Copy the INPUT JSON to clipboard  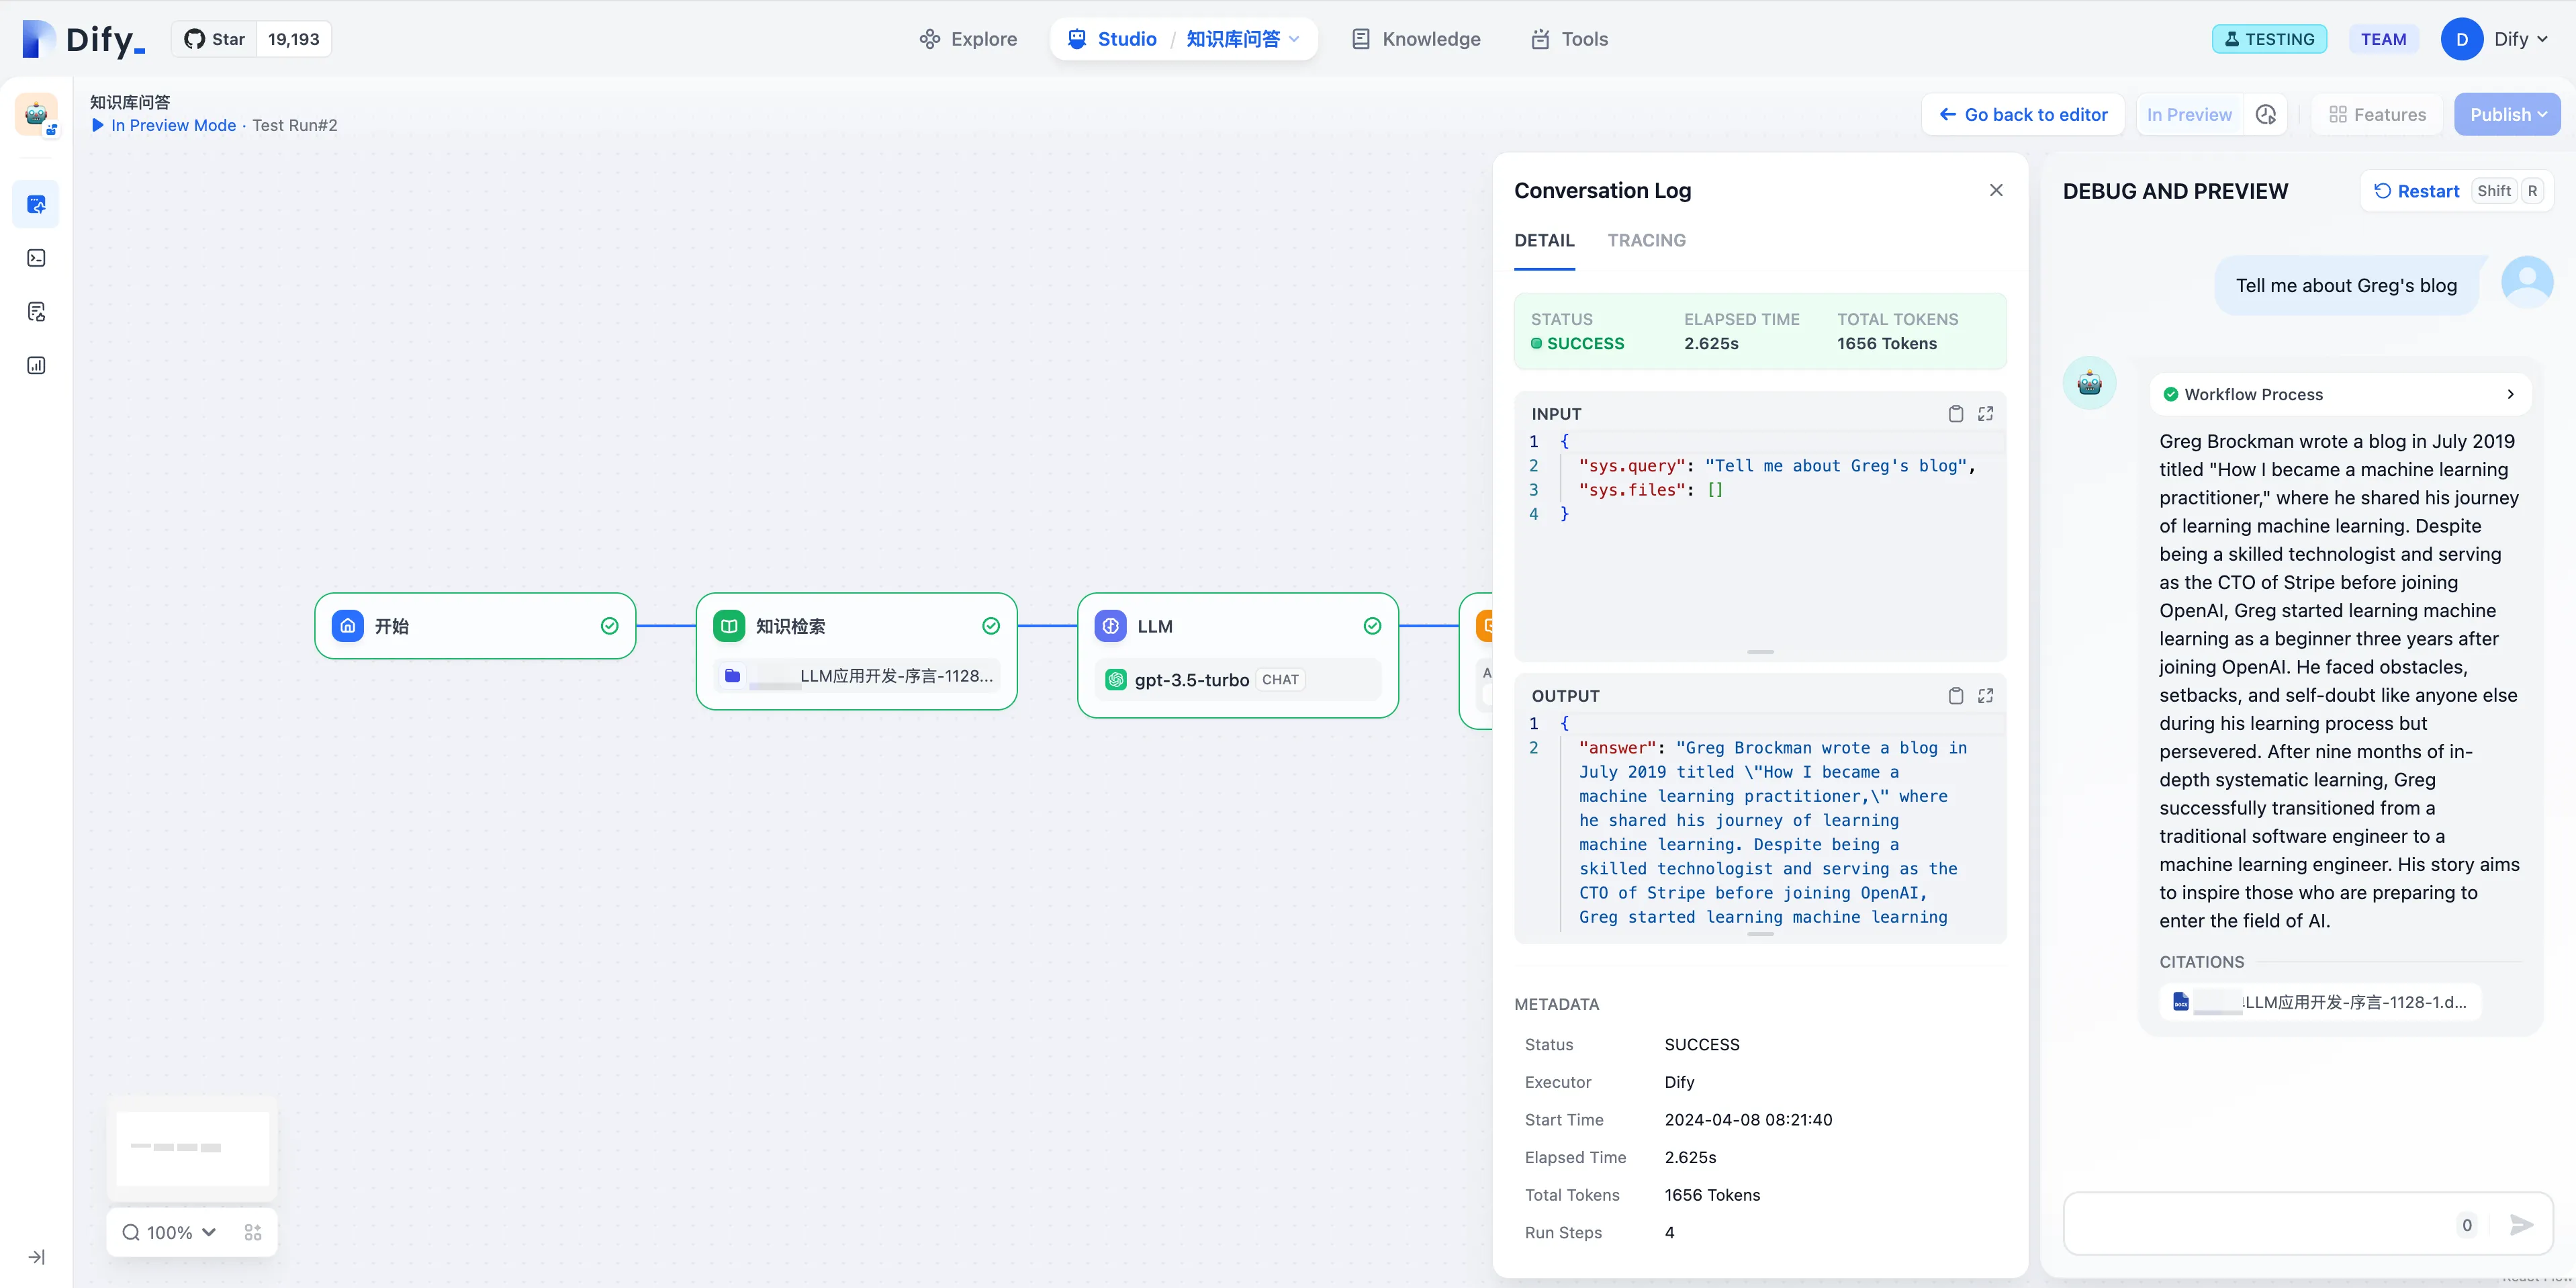pyautogui.click(x=1955, y=414)
